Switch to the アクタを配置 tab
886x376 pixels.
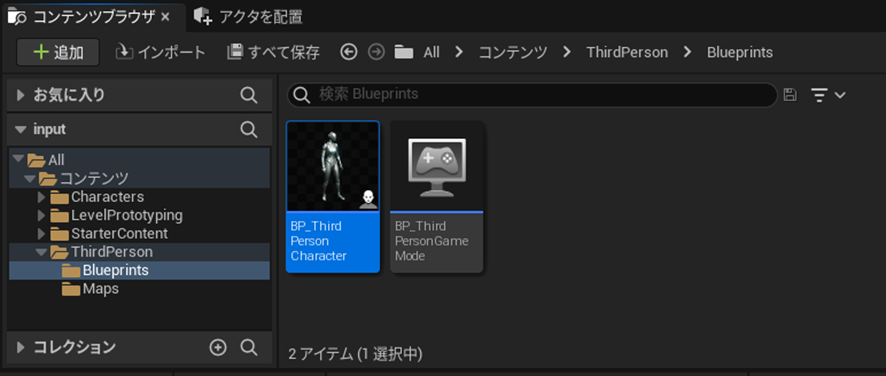click(x=248, y=17)
